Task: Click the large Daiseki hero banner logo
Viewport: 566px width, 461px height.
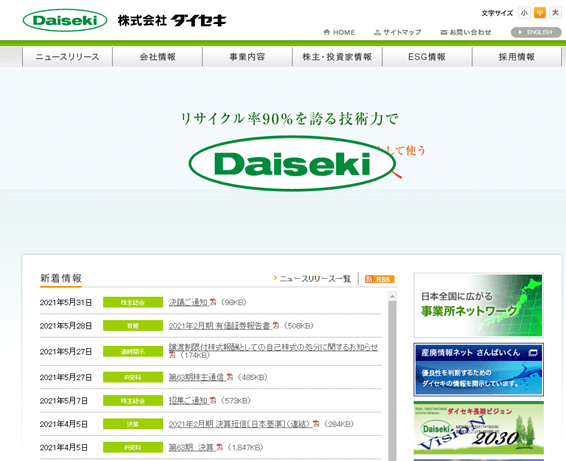Action: 292,164
